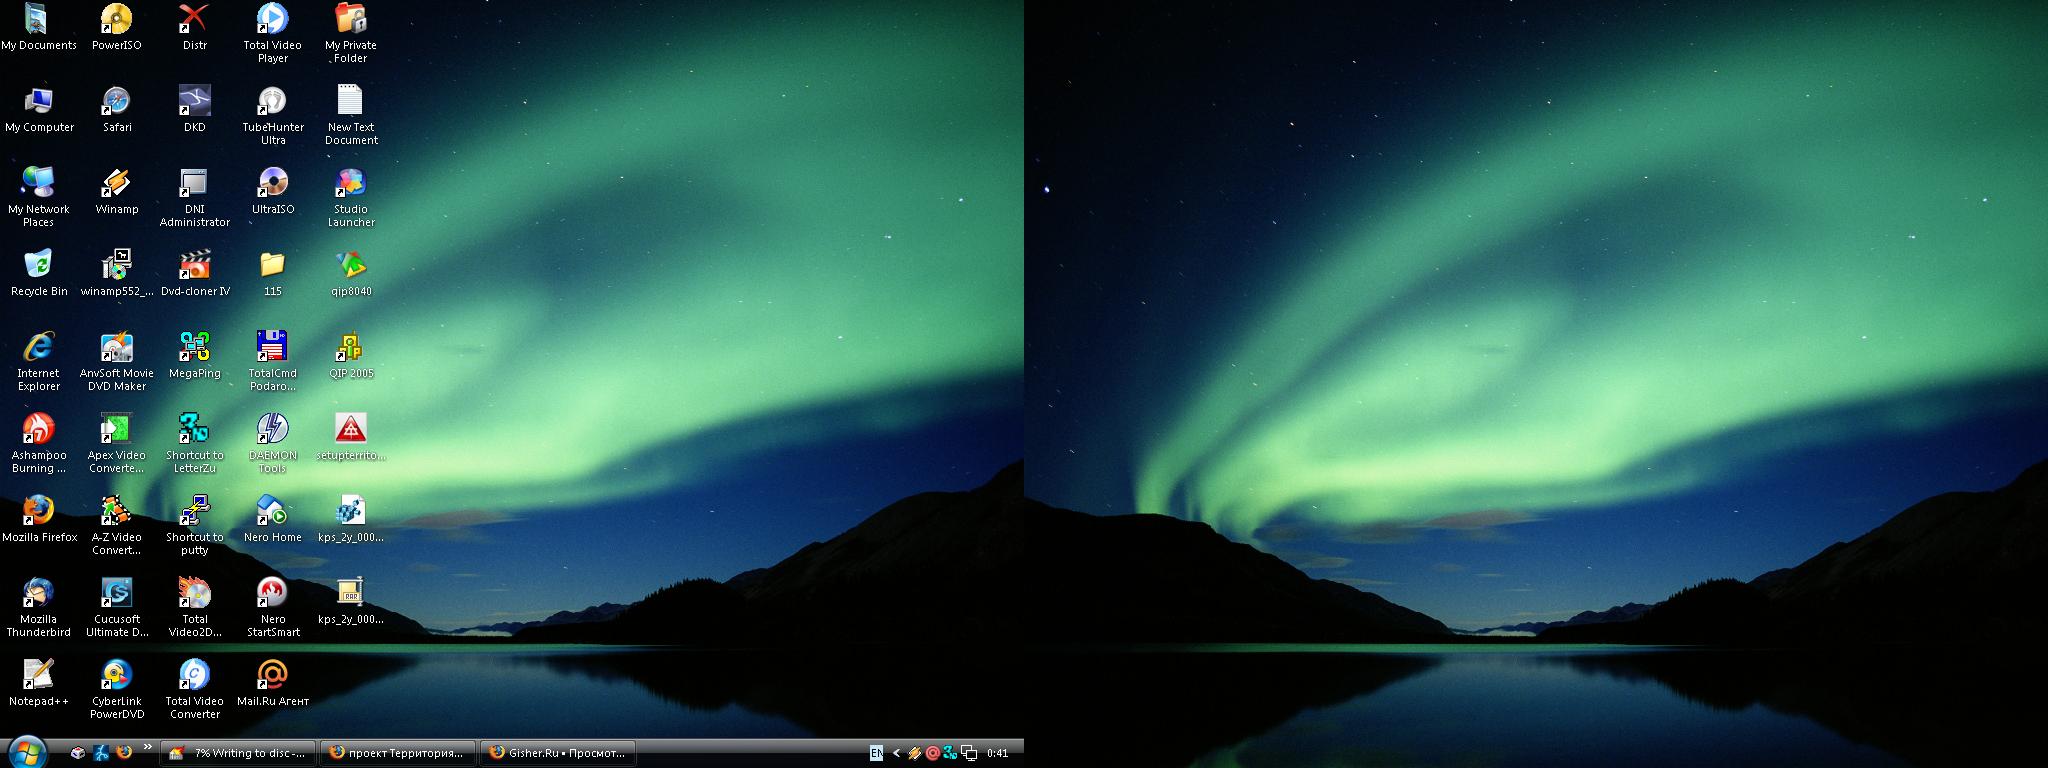Launch Nero StartSmart from the desktop

(x=272, y=593)
